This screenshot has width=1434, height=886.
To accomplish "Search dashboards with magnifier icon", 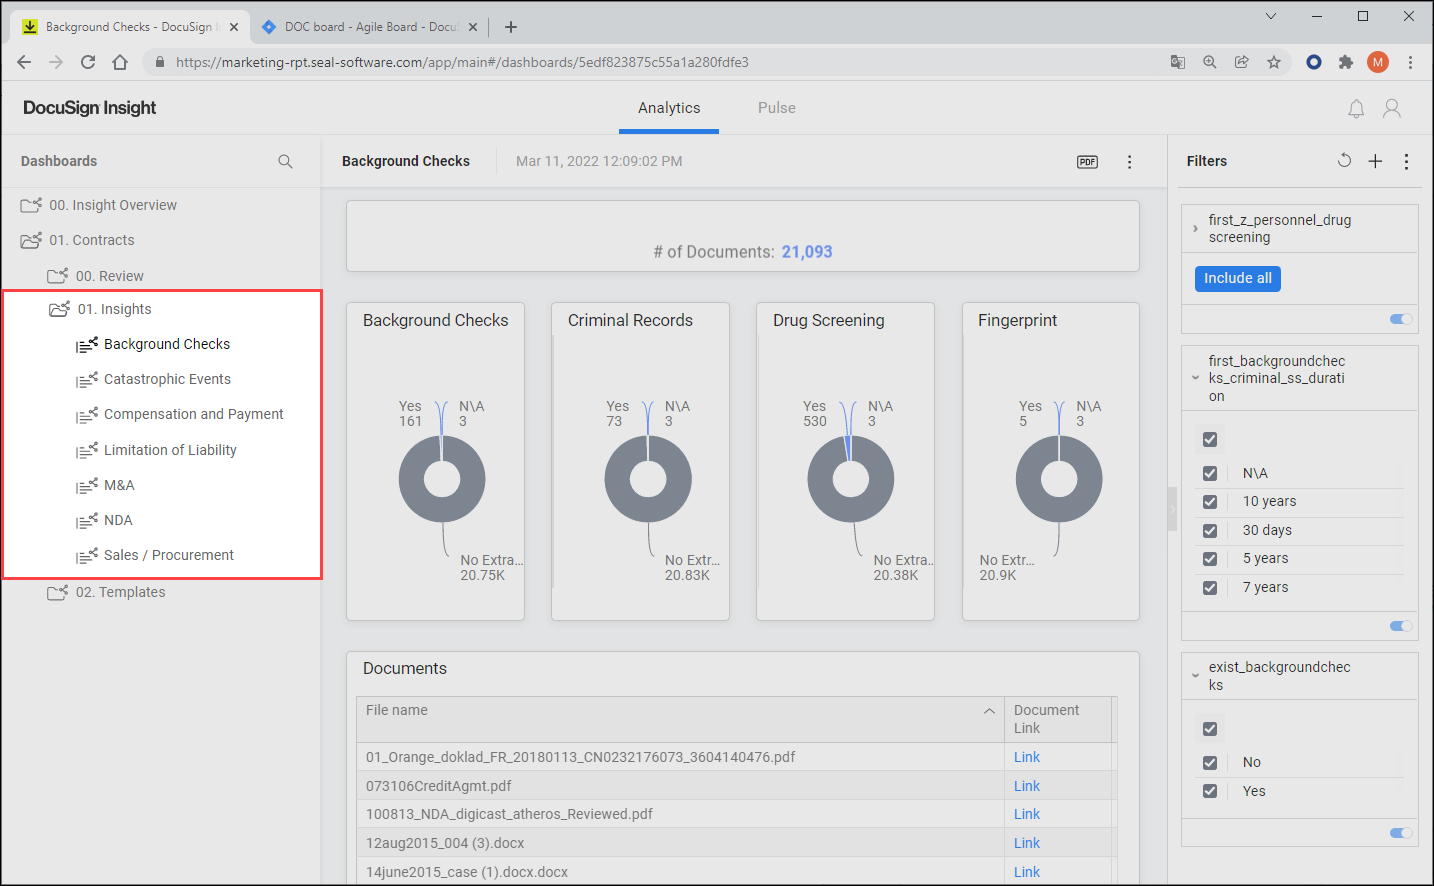I will [x=285, y=161].
